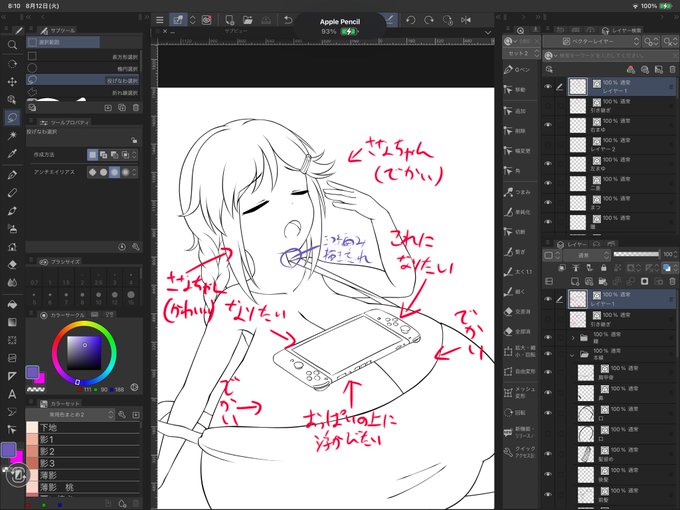Hide the 左まゆ layer in search panel
This screenshot has width=680, height=510.
click(548, 163)
